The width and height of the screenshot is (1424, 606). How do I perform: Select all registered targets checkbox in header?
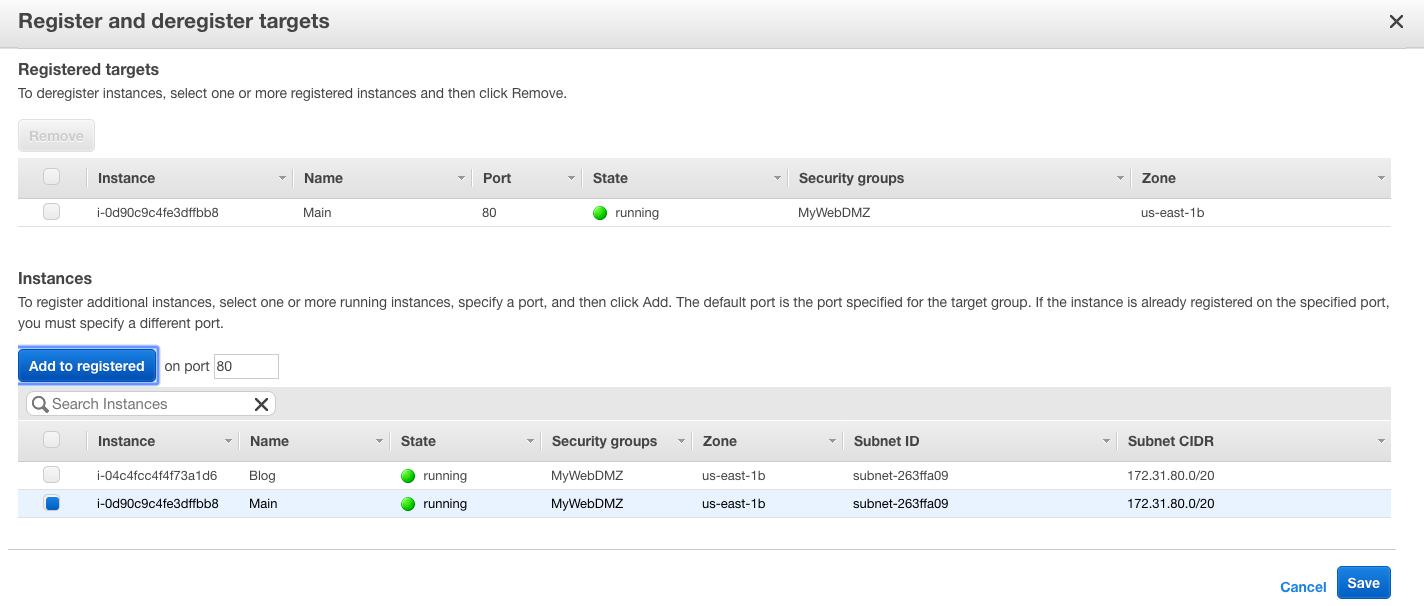click(52, 177)
